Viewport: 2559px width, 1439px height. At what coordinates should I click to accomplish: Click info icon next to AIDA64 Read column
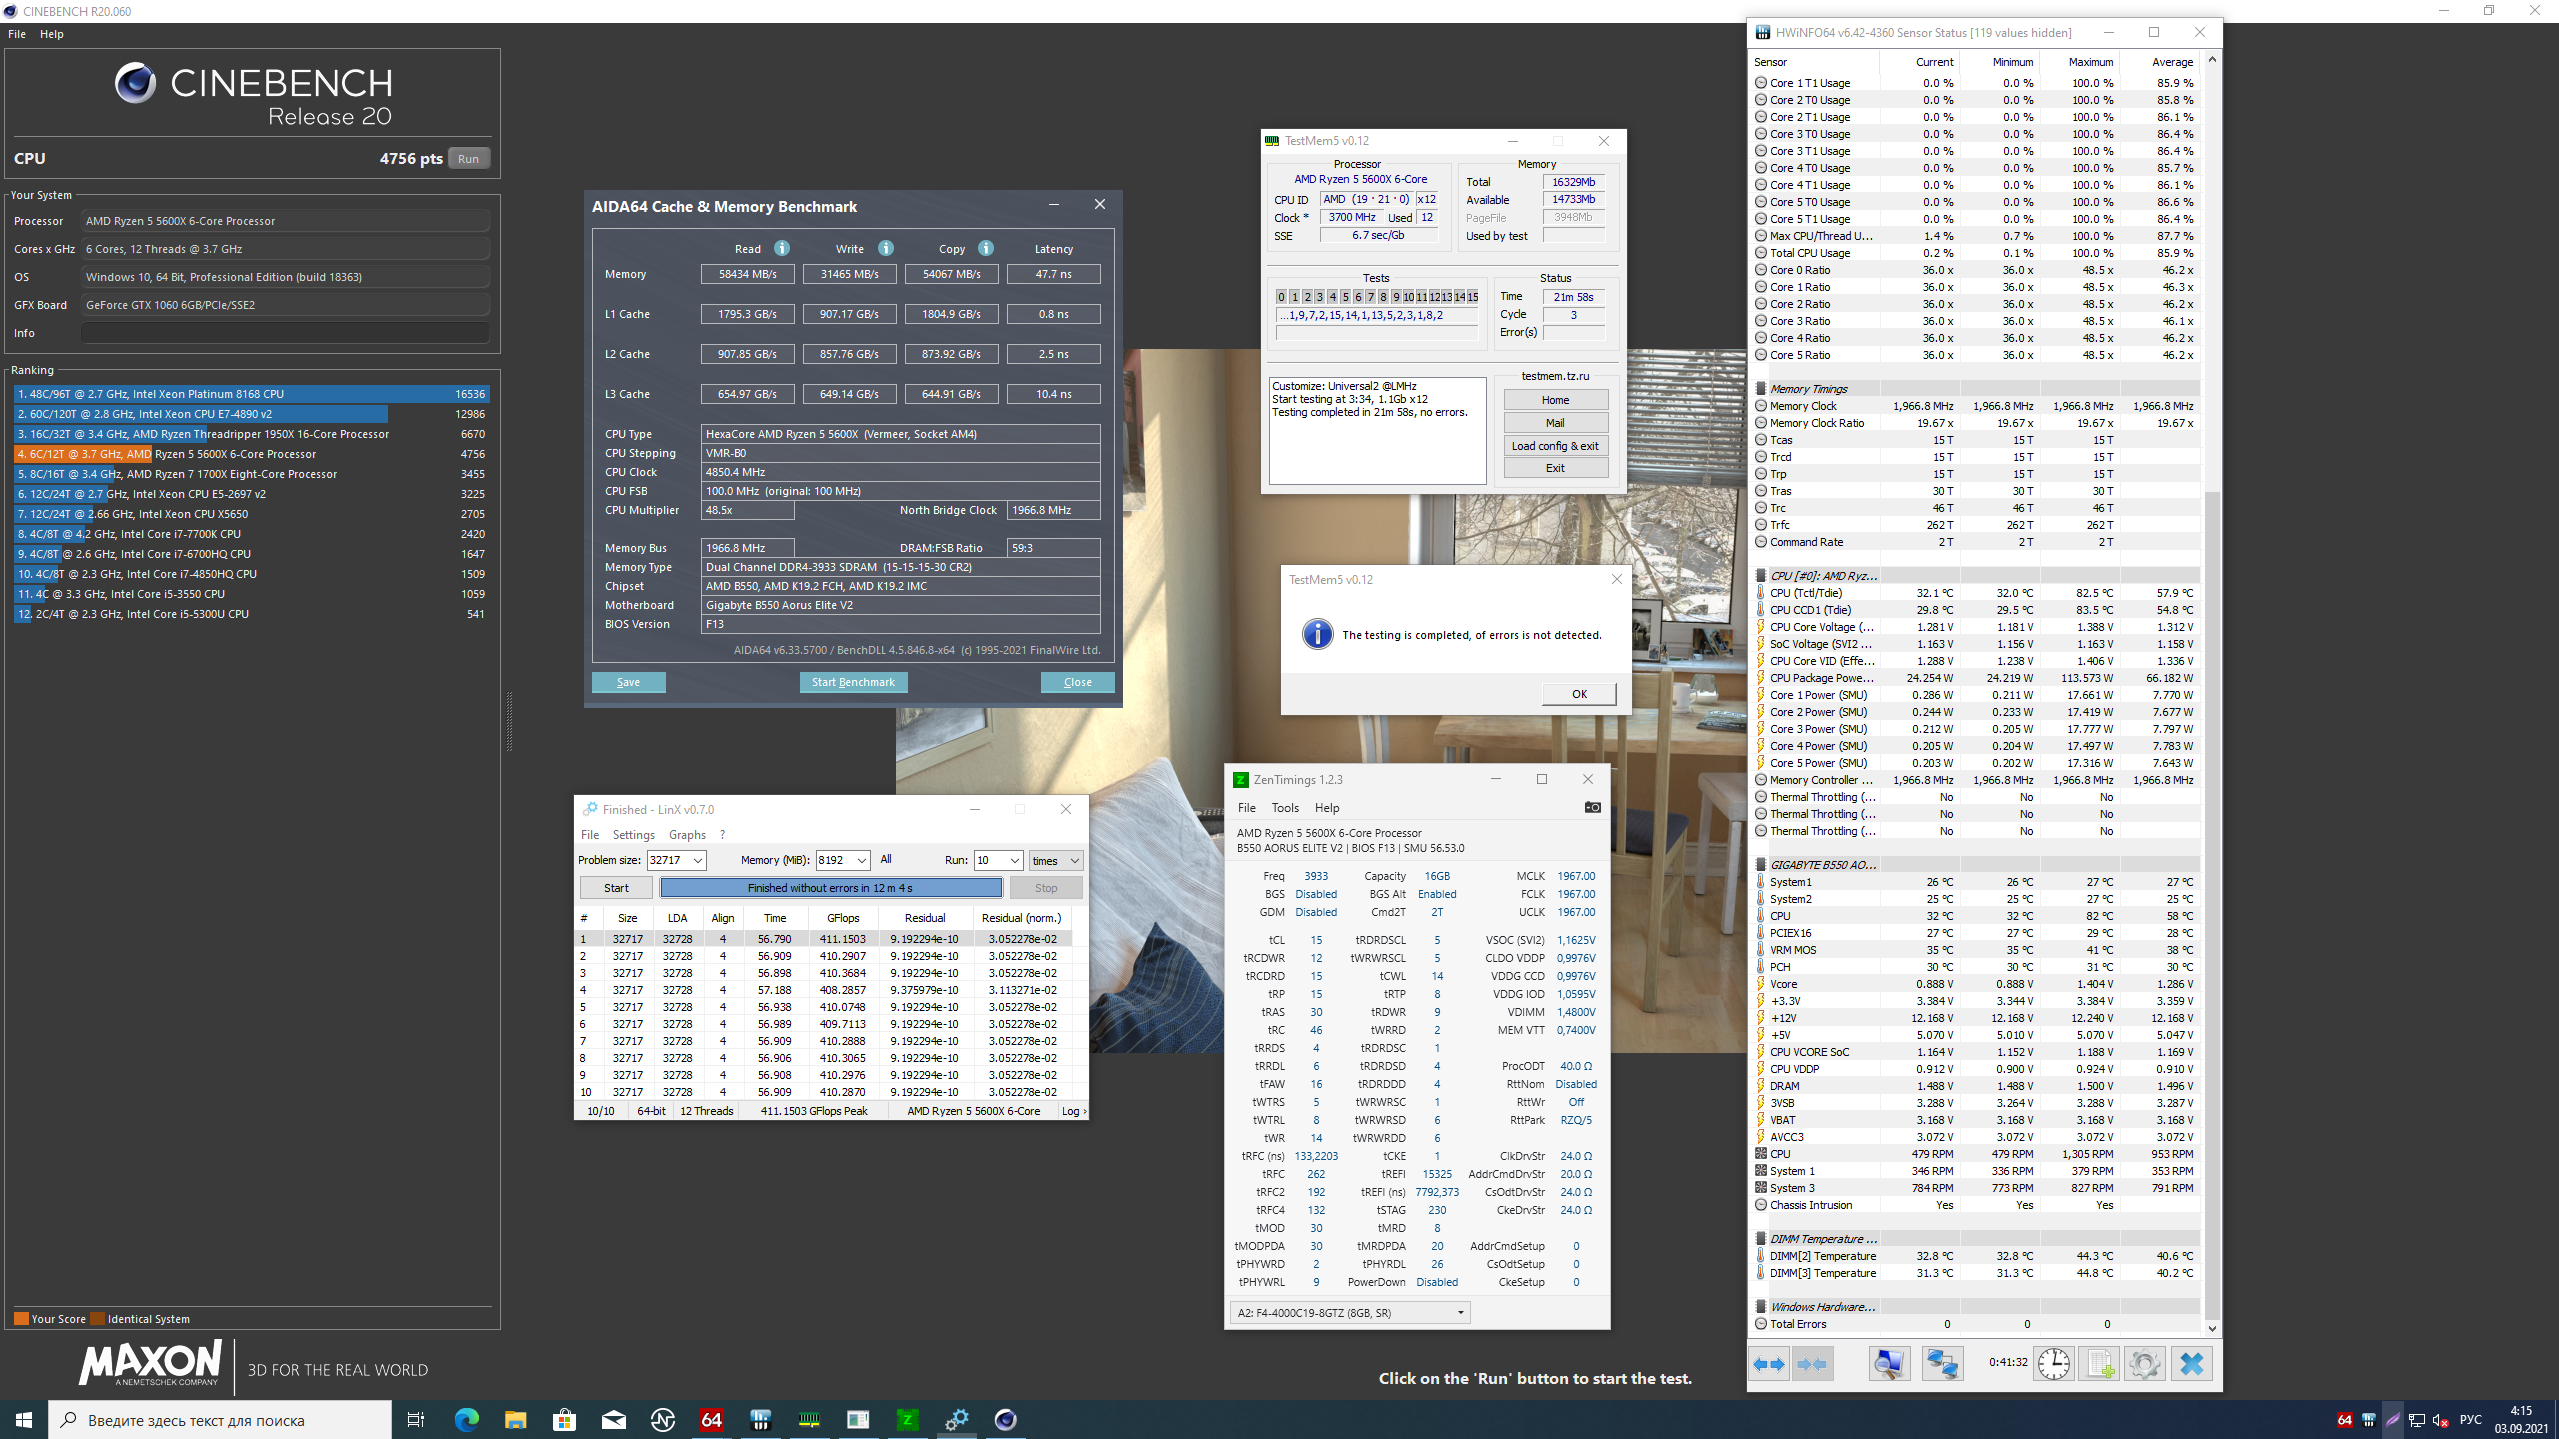tap(782, 249)
